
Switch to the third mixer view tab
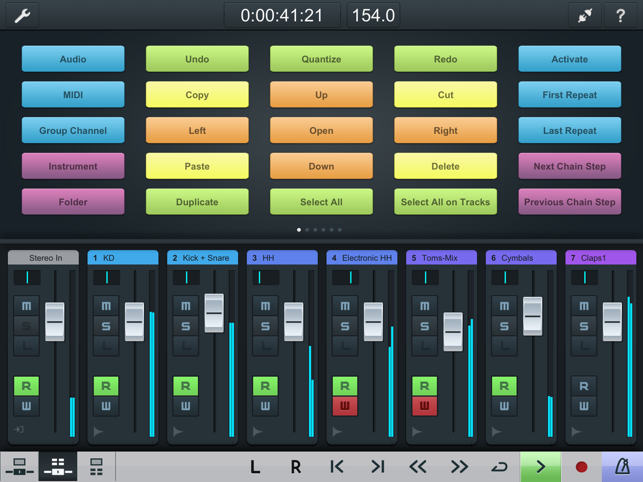[97, 466]
